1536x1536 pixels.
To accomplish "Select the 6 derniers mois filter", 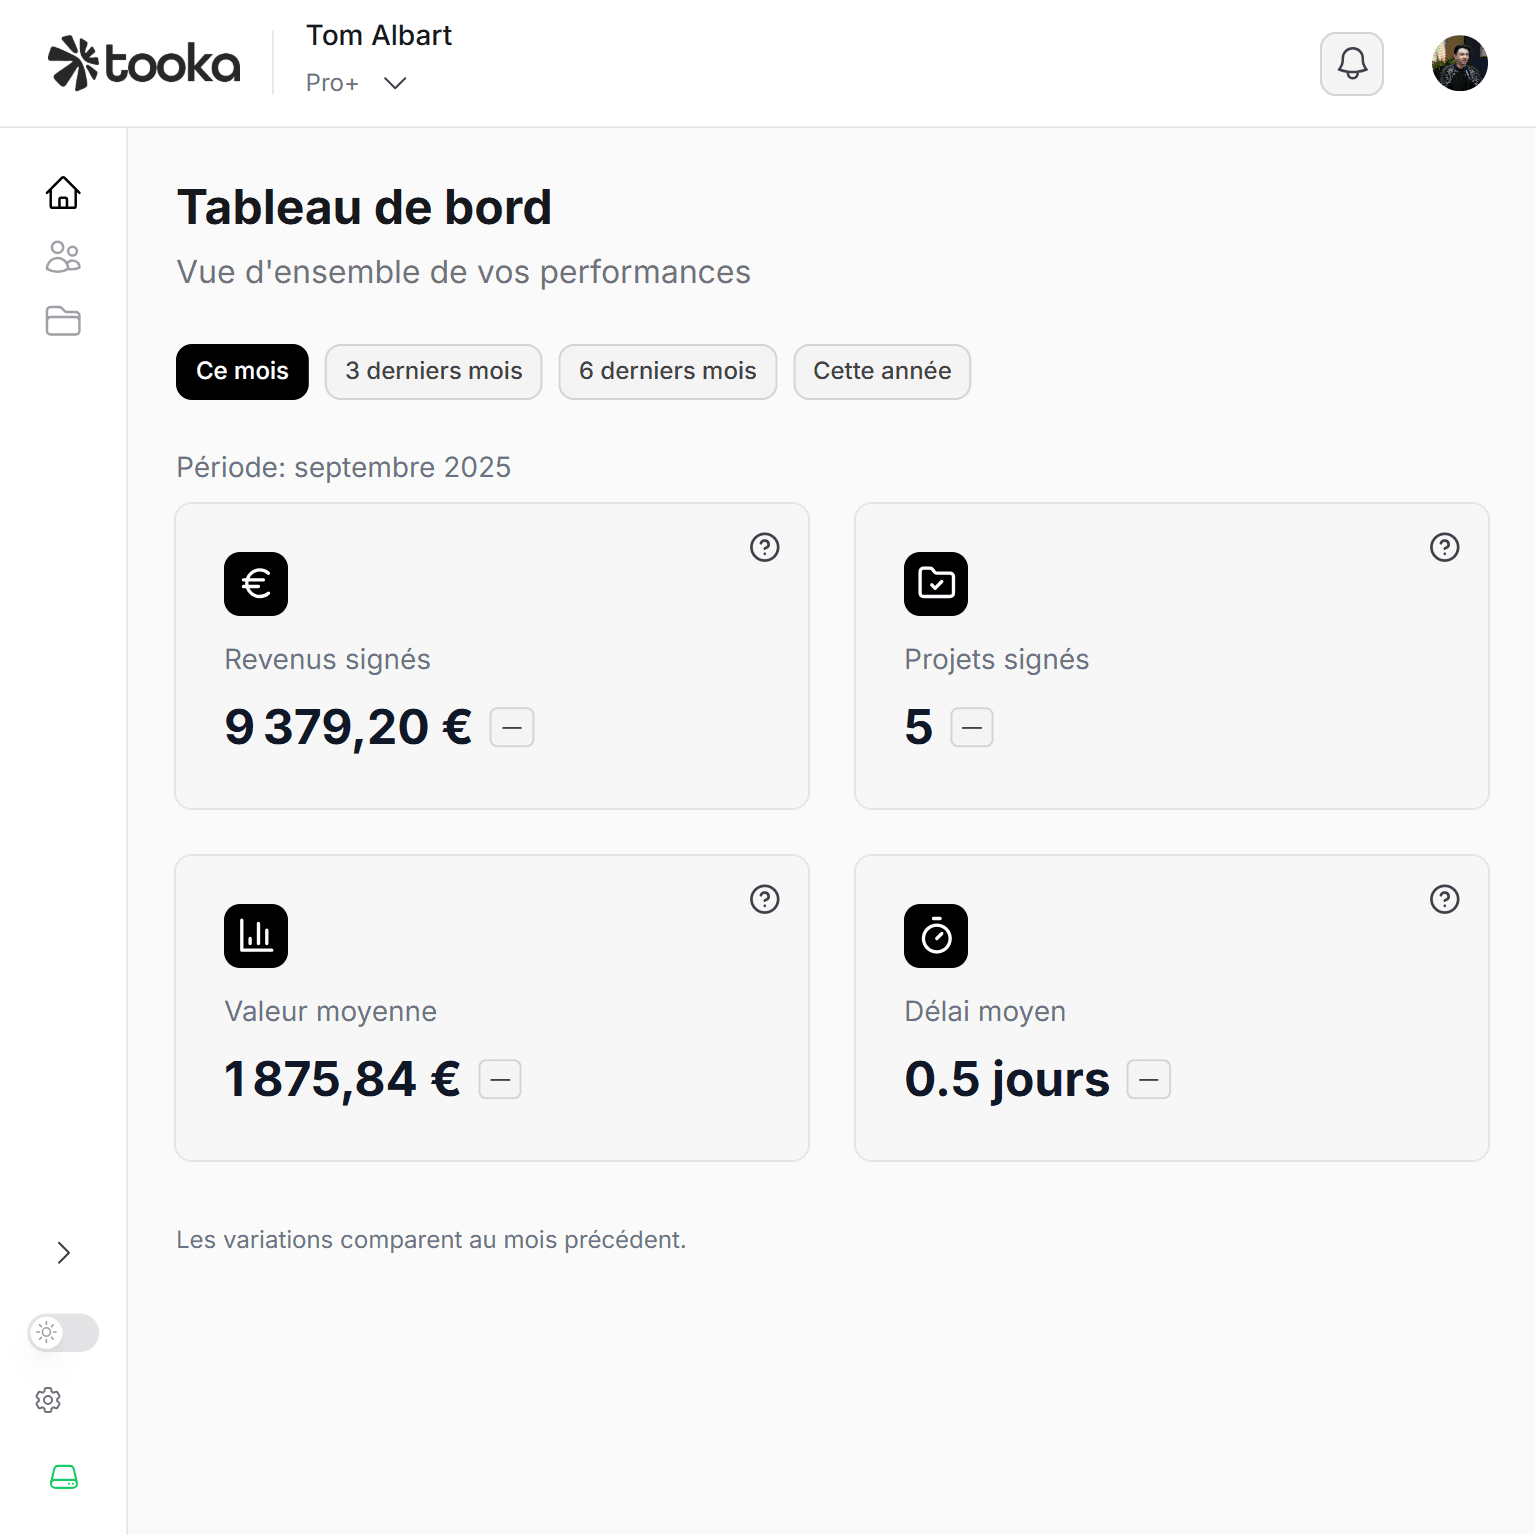I will point(667,372).
